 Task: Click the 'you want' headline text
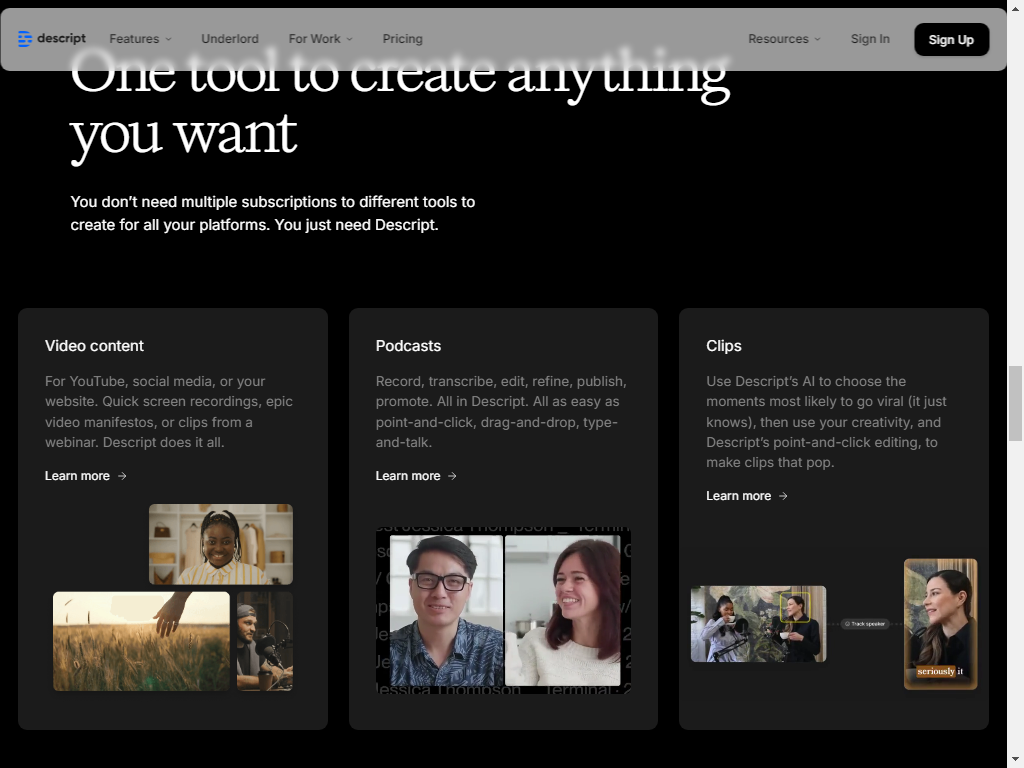click(x=184, y=135)
